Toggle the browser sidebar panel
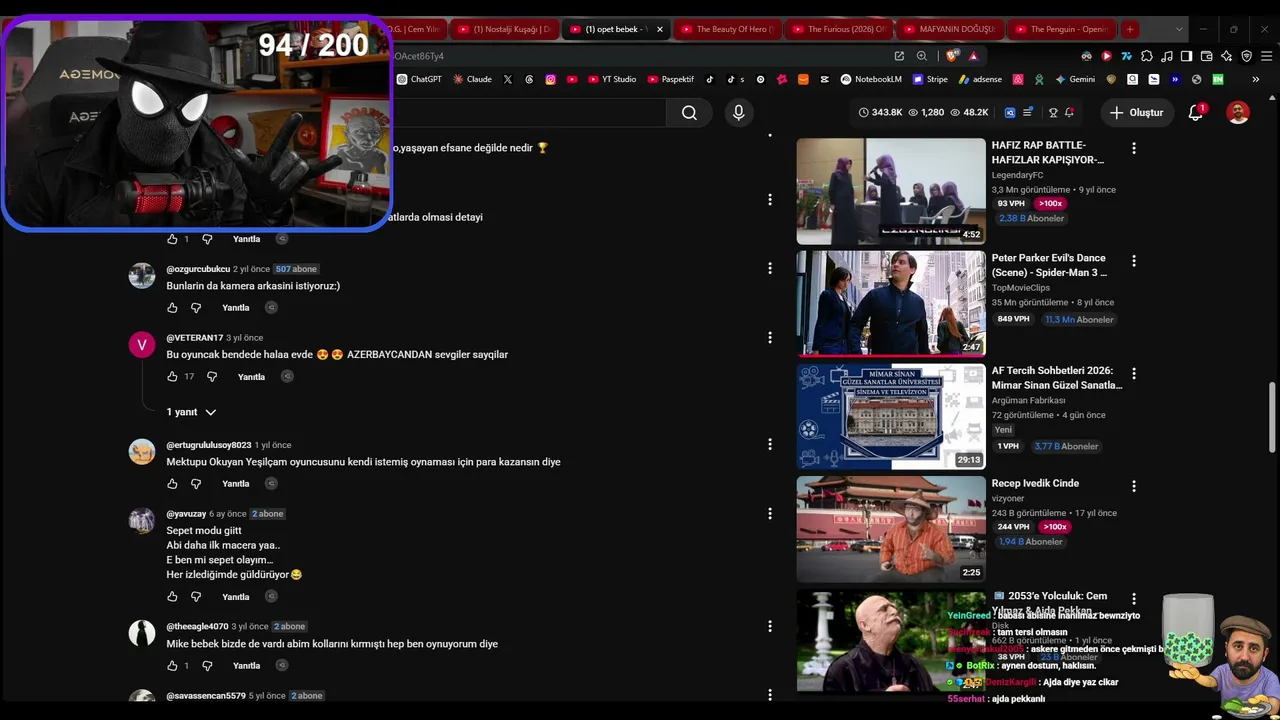 [x=1186, y=56]
